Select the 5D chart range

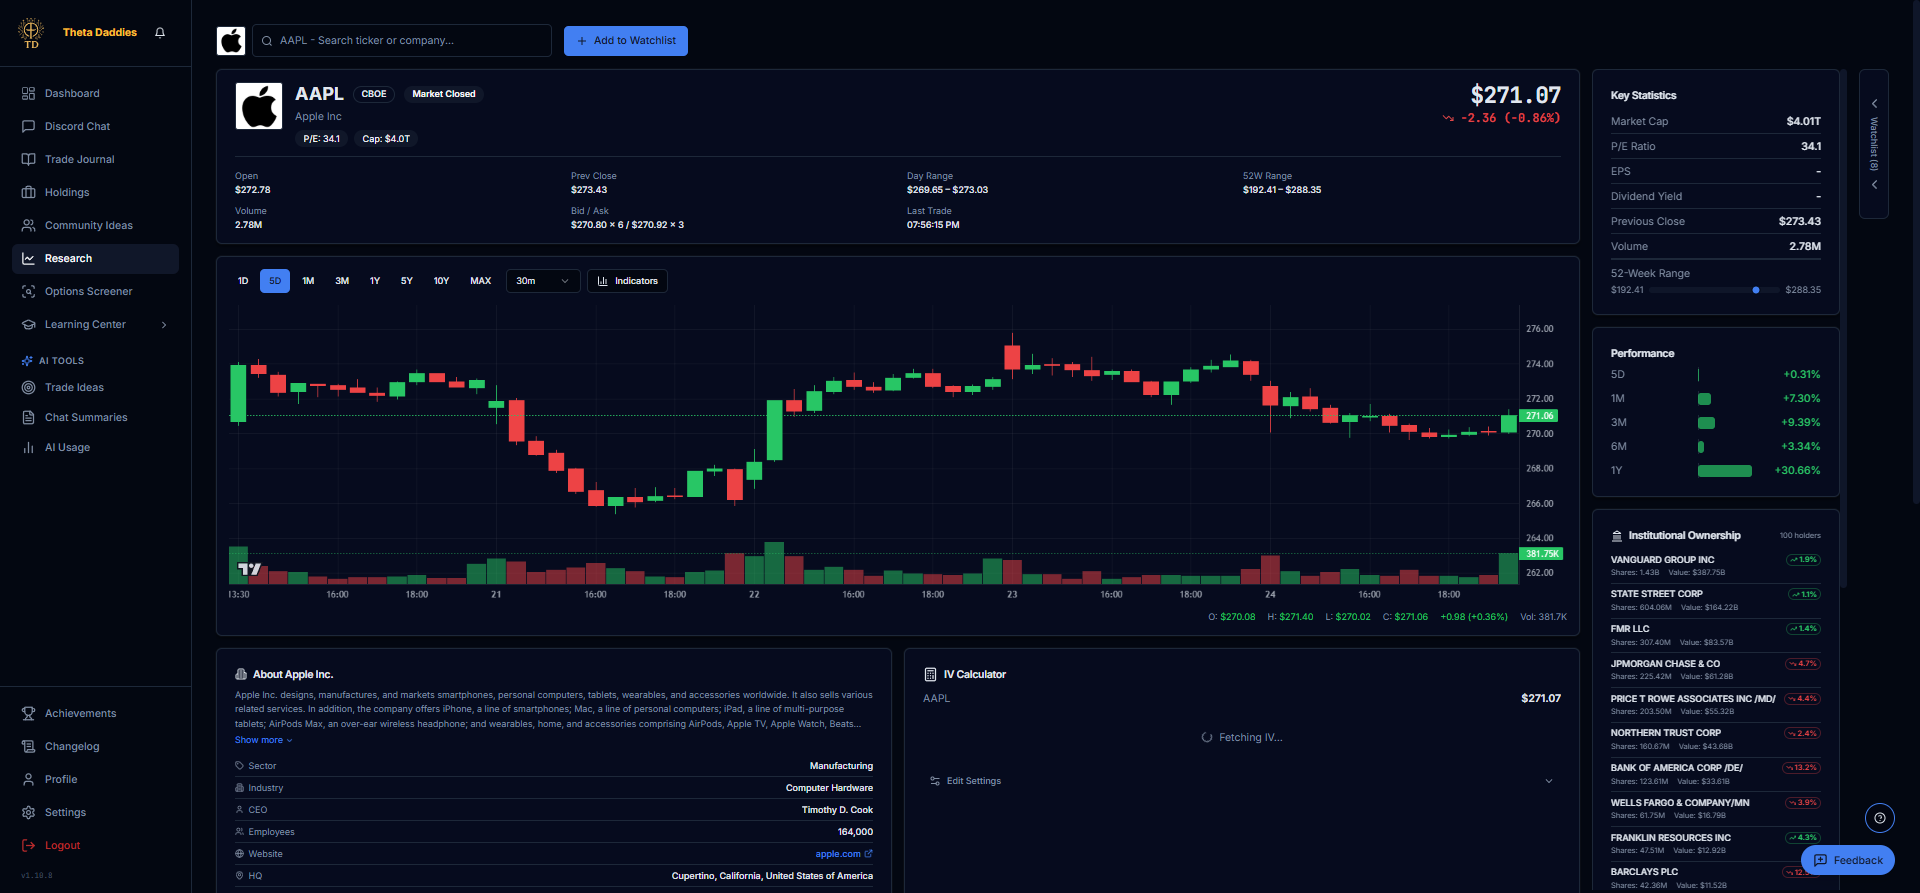(275, 281)
